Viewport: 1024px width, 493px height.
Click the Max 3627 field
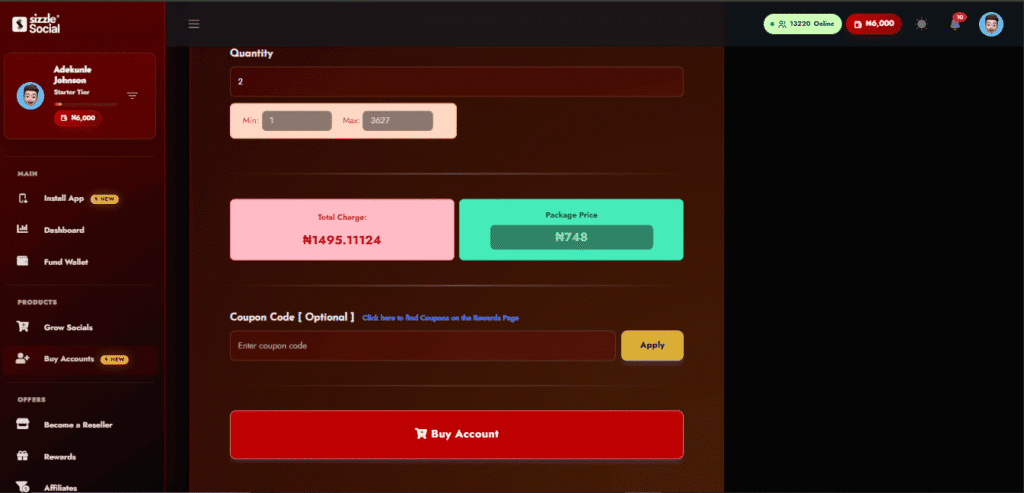coord(398,121)
